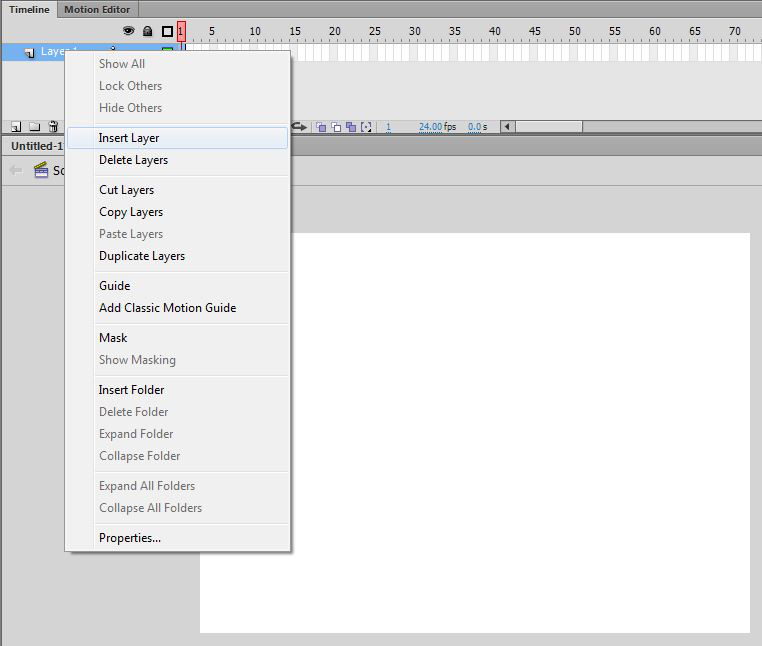Image resolution: width=762 pixels, height=646 pixels.
Task: Open layer Properties... from context menu
Action: (x=177, y=538)
